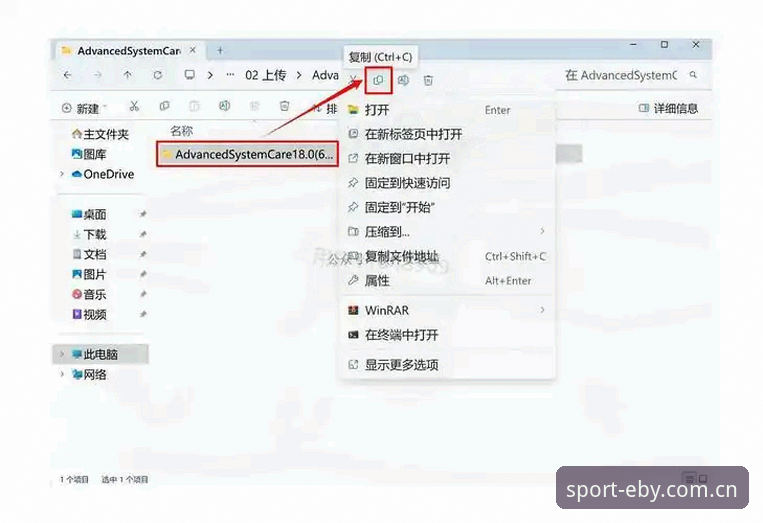Click the monitor icon in the address bar
Screen dimensions: 763x523
189,75
